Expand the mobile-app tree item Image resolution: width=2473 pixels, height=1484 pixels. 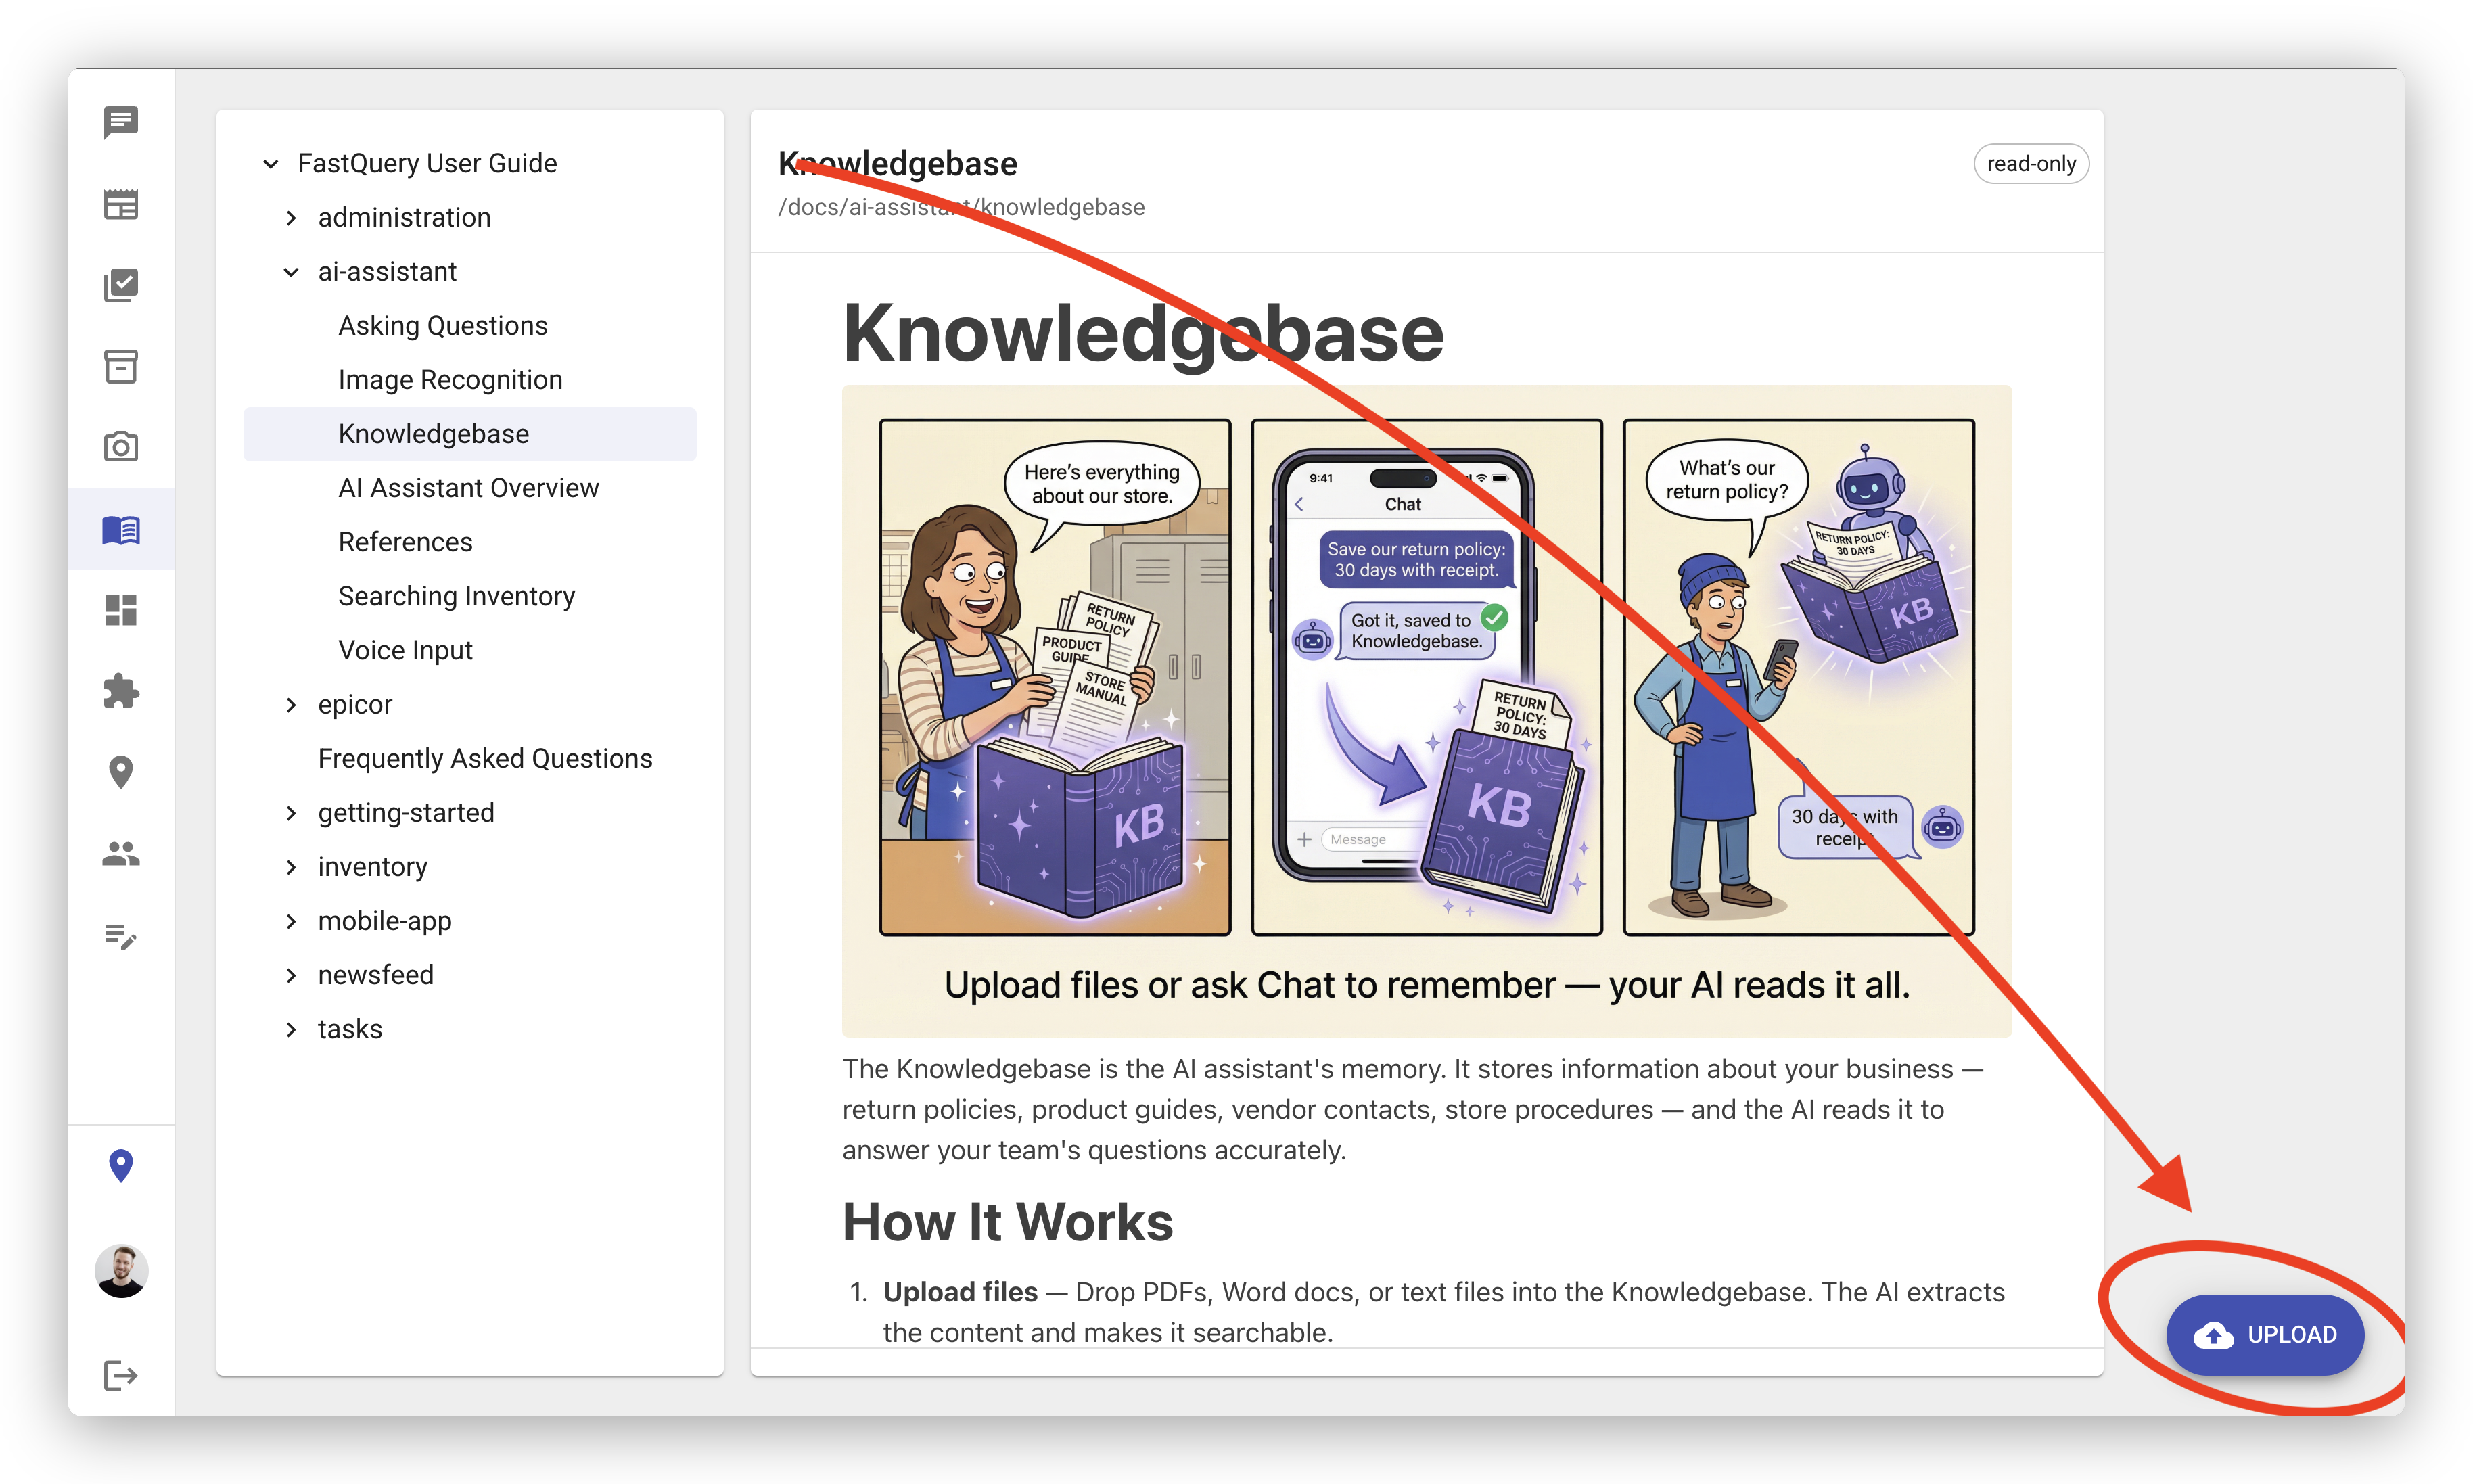[292, 921]
